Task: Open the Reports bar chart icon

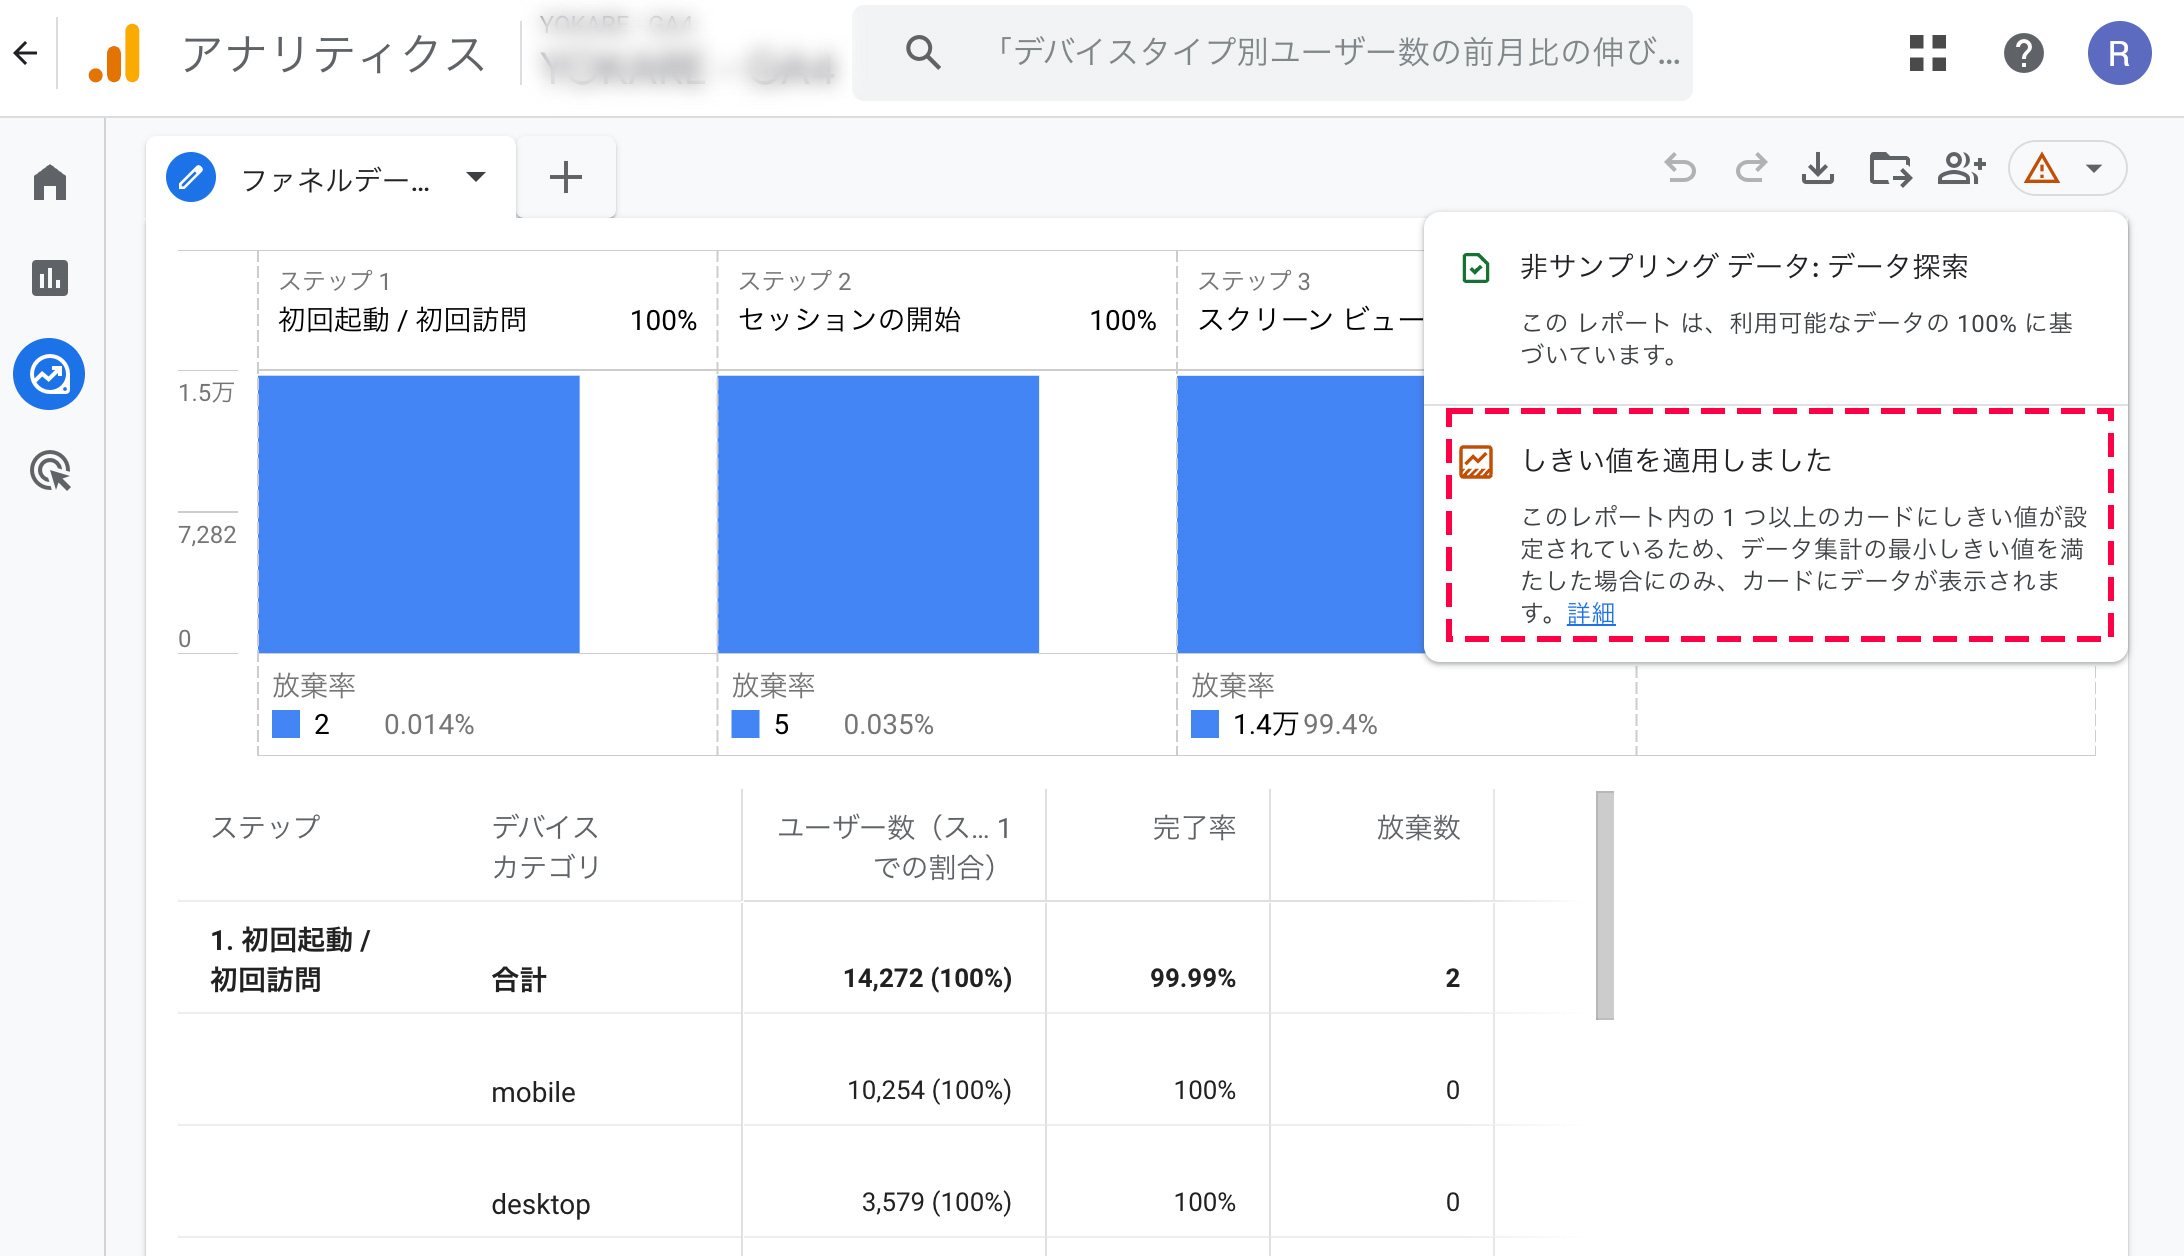Action: pos(50,277)
